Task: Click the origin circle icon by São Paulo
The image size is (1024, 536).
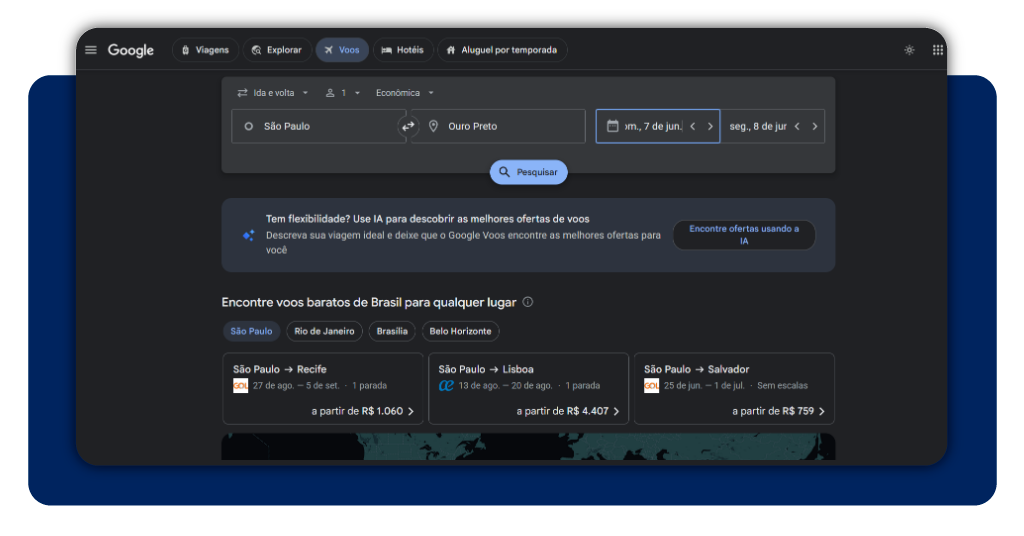Action: click(248, 127)
